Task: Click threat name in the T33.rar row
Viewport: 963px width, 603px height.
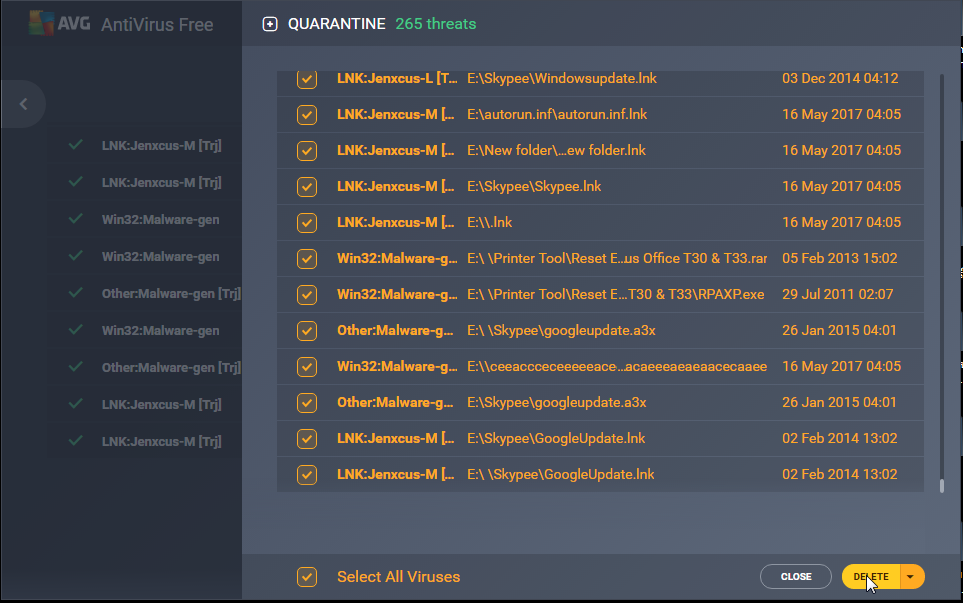Action: click(397, 259)
